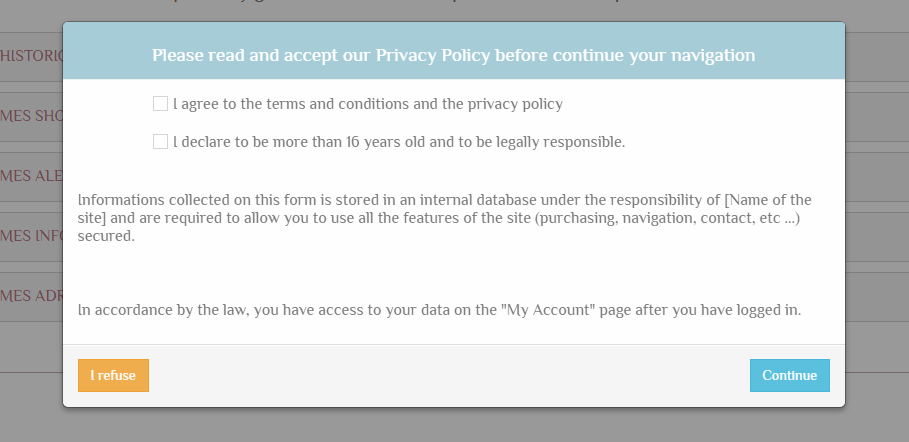Check the terms and conditions agreement box
The width and height of the screenshot is (909, 442).
click(x=160, y=104)
